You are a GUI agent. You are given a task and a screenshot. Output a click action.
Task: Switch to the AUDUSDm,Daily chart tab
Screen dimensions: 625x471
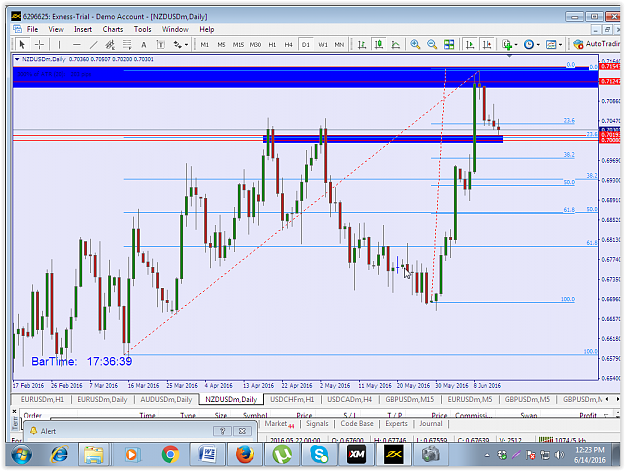[166, 399]
